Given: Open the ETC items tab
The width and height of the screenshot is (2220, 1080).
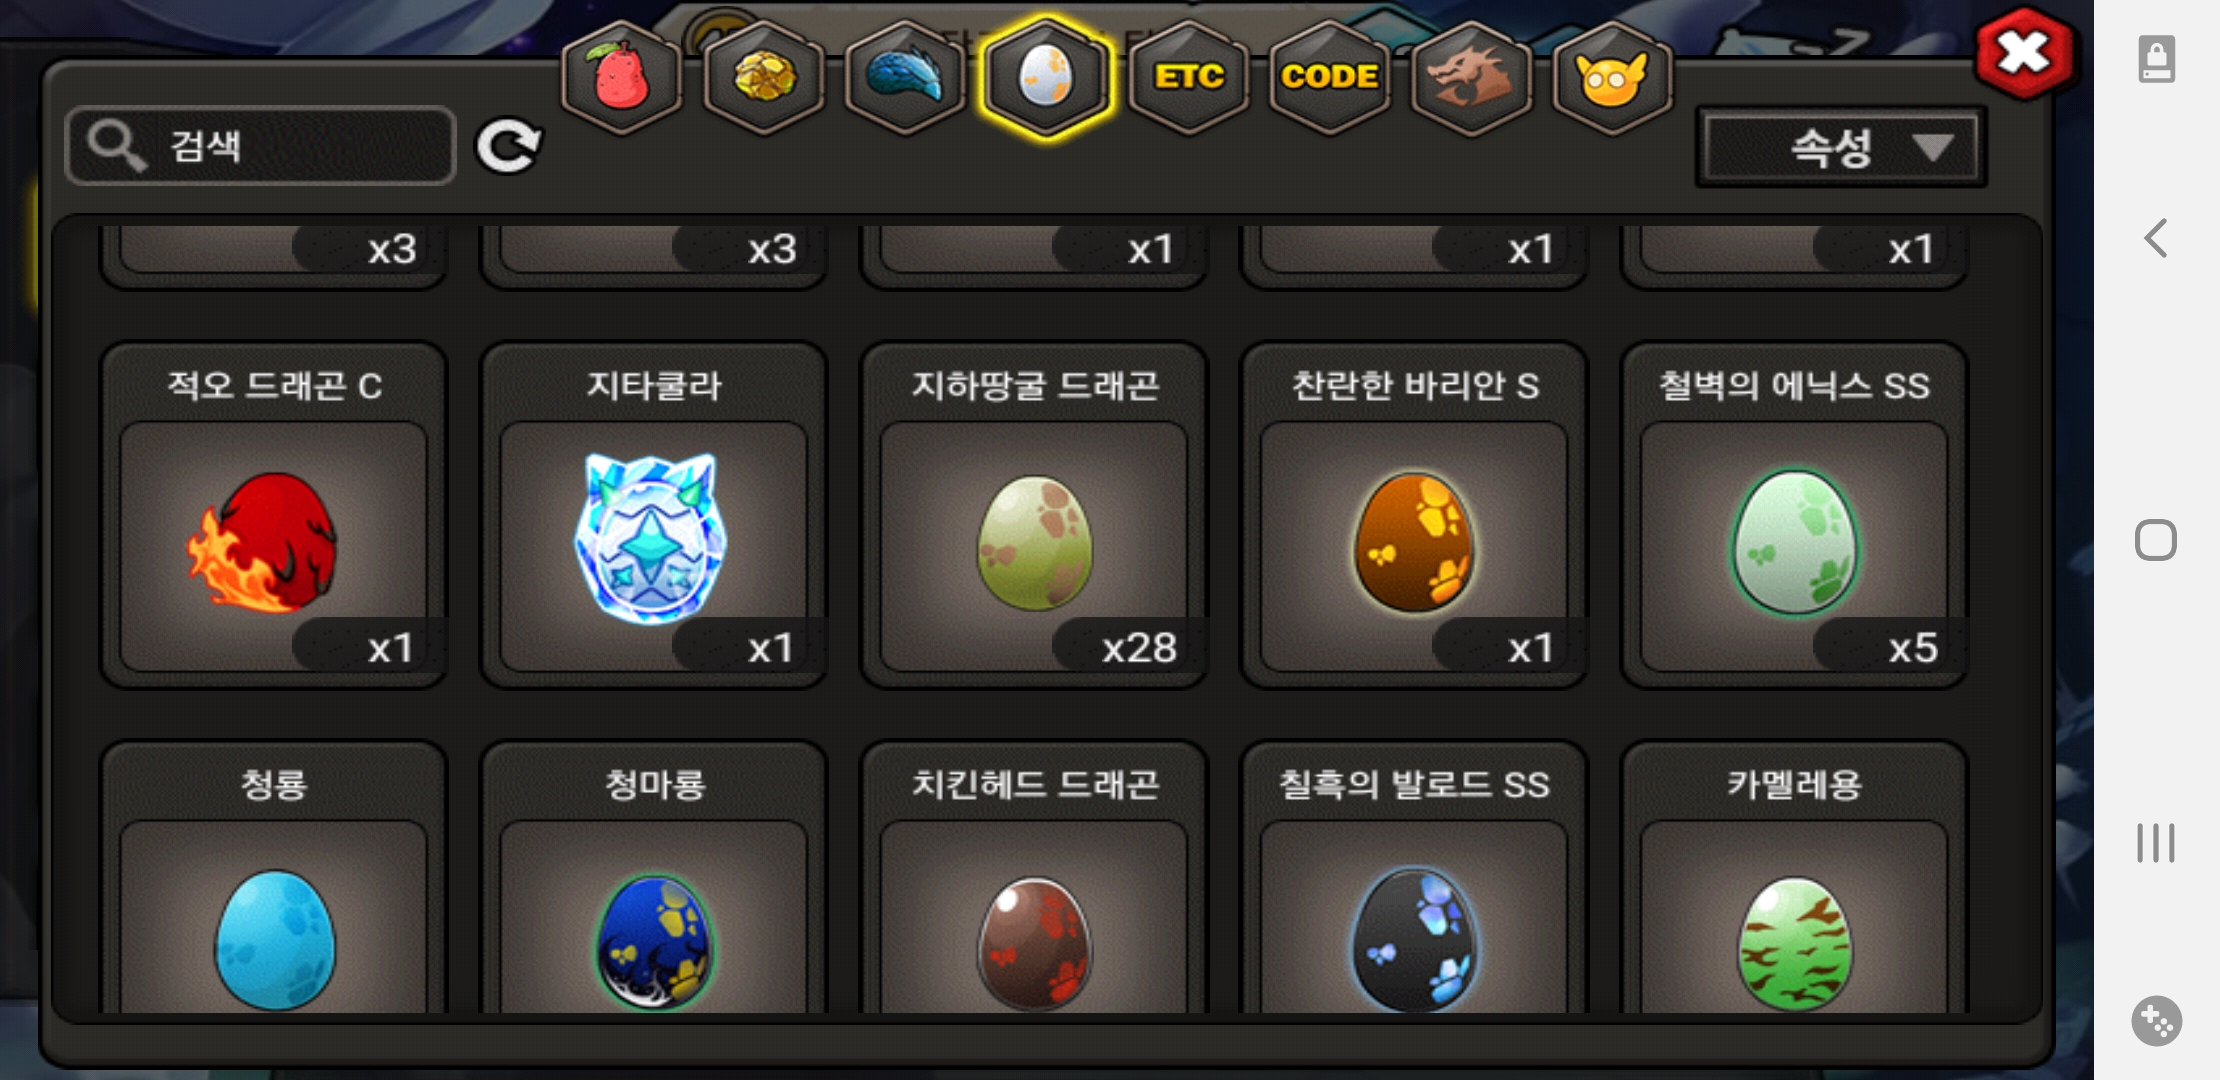Looking at the screenshot, I should pyautogui.click(x=1189, y=77).
